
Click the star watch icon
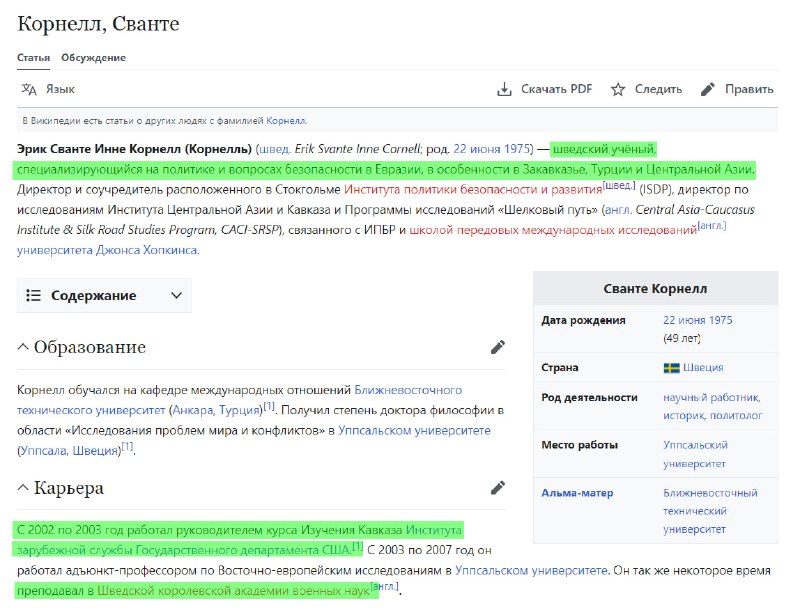tap(618, 89)
